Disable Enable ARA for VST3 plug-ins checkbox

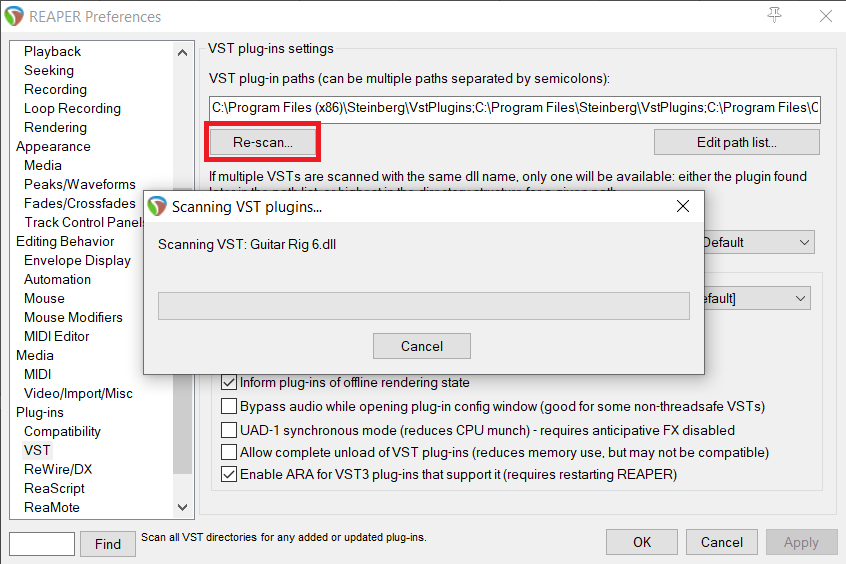[x=229, y=474]
